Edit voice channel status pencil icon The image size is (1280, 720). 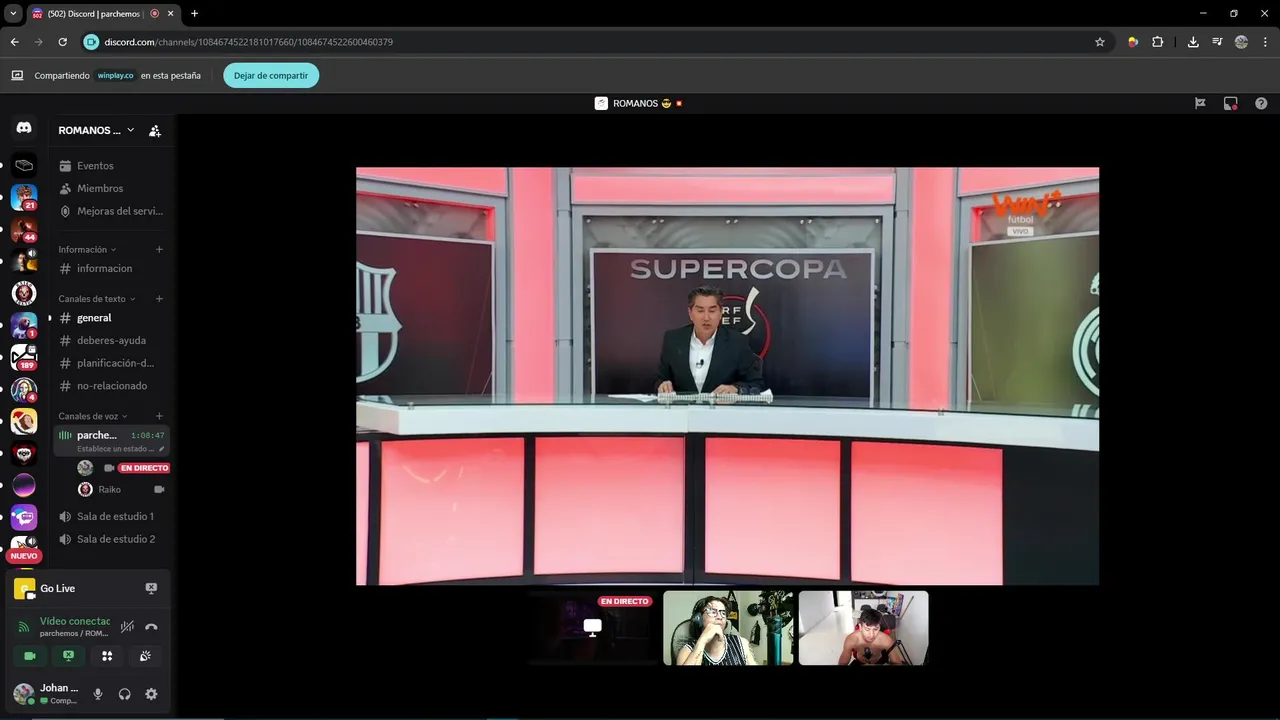(162, 449)
